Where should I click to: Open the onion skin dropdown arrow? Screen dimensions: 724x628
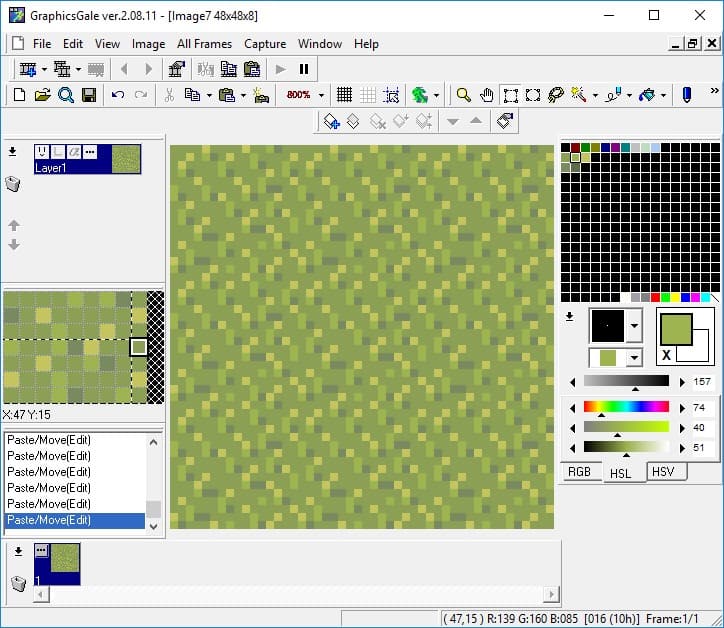(436, 96)
